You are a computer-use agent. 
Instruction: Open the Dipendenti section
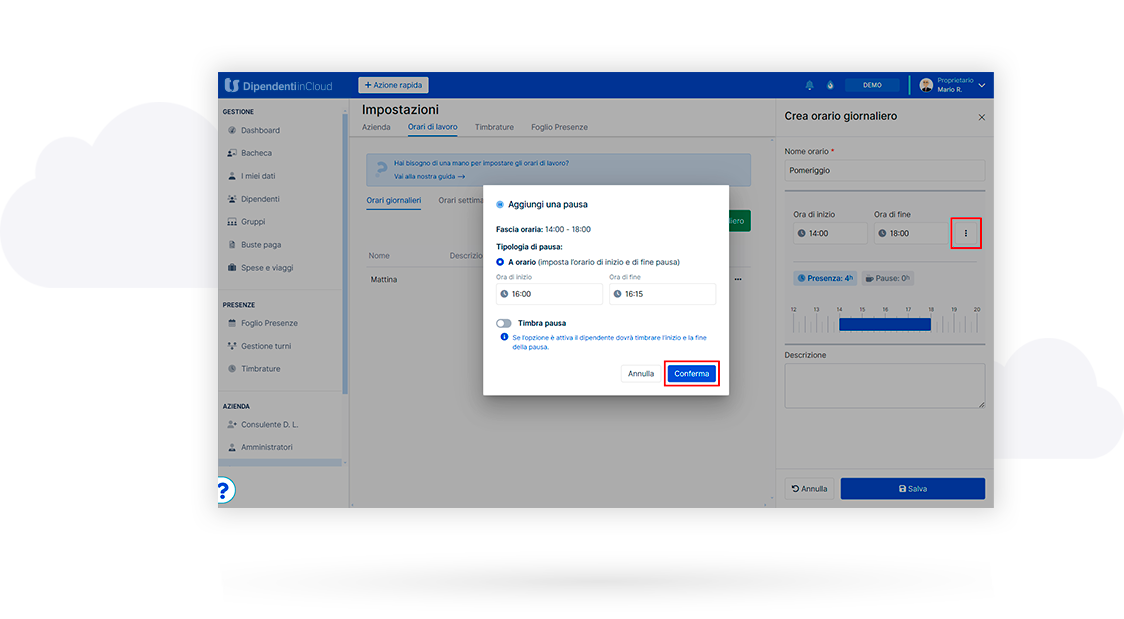click(x=259, y=199)
